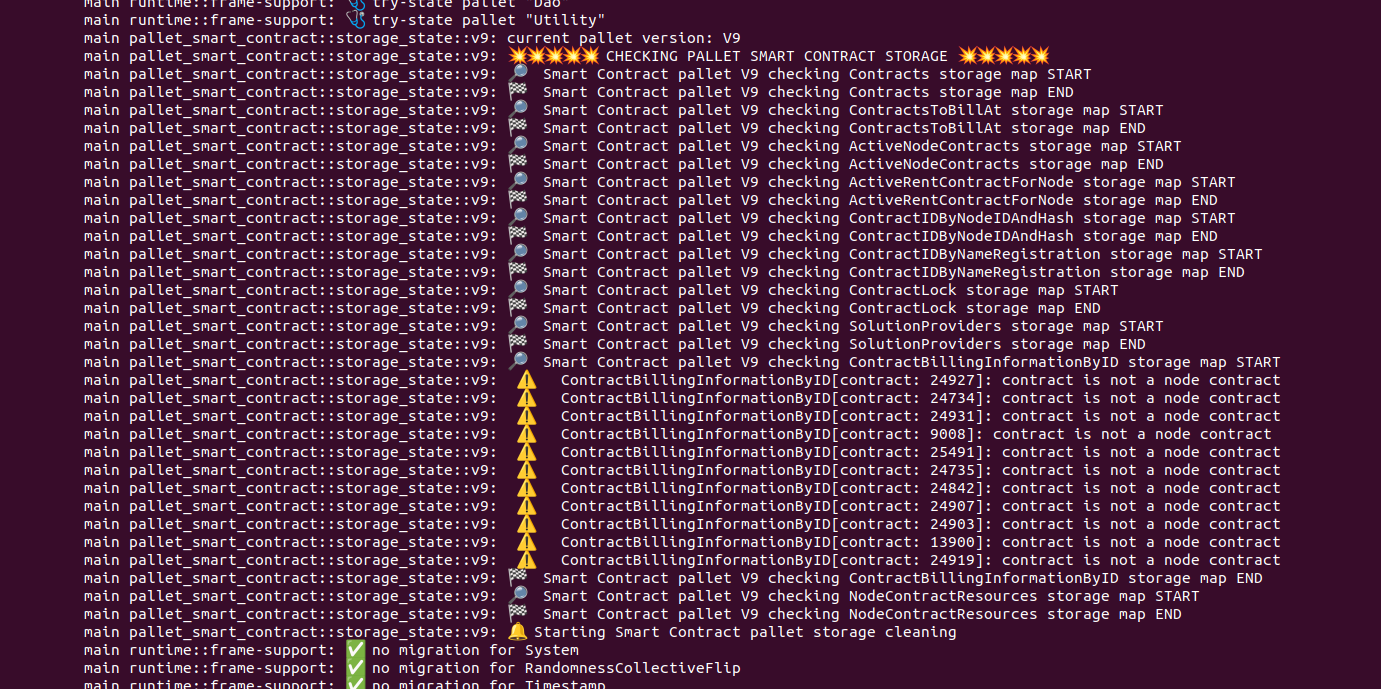
Task: Click the warning triangle for contract 25491
Action: click(x=526, y=452)
